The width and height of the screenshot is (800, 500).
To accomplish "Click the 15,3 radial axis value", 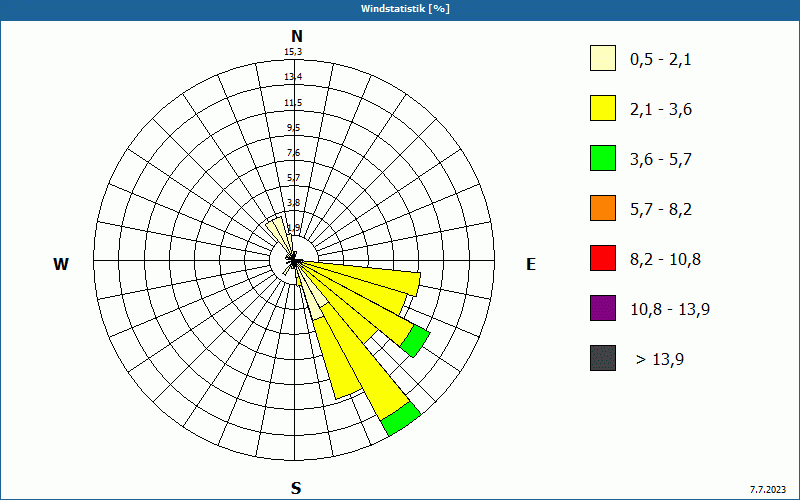I will coord(293,52).
